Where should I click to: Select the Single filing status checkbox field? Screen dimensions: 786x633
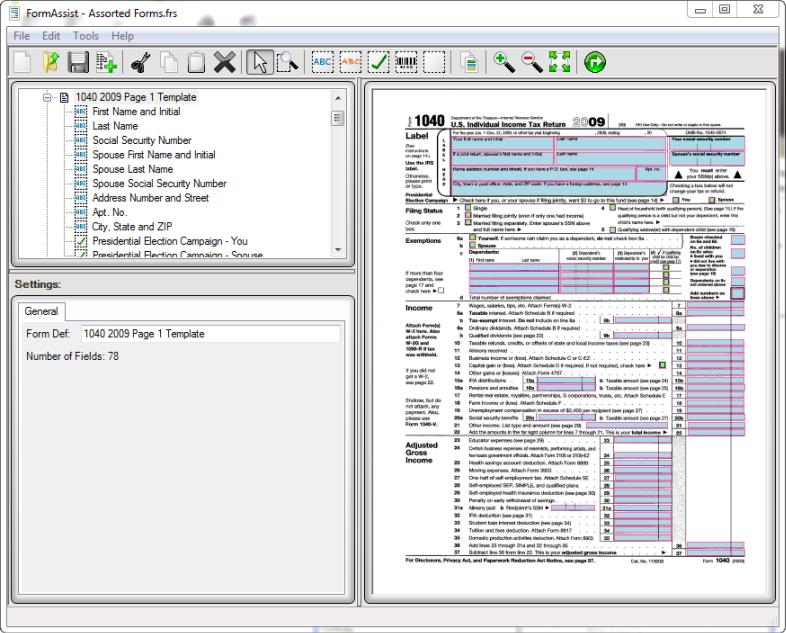(x=468, y=207)
